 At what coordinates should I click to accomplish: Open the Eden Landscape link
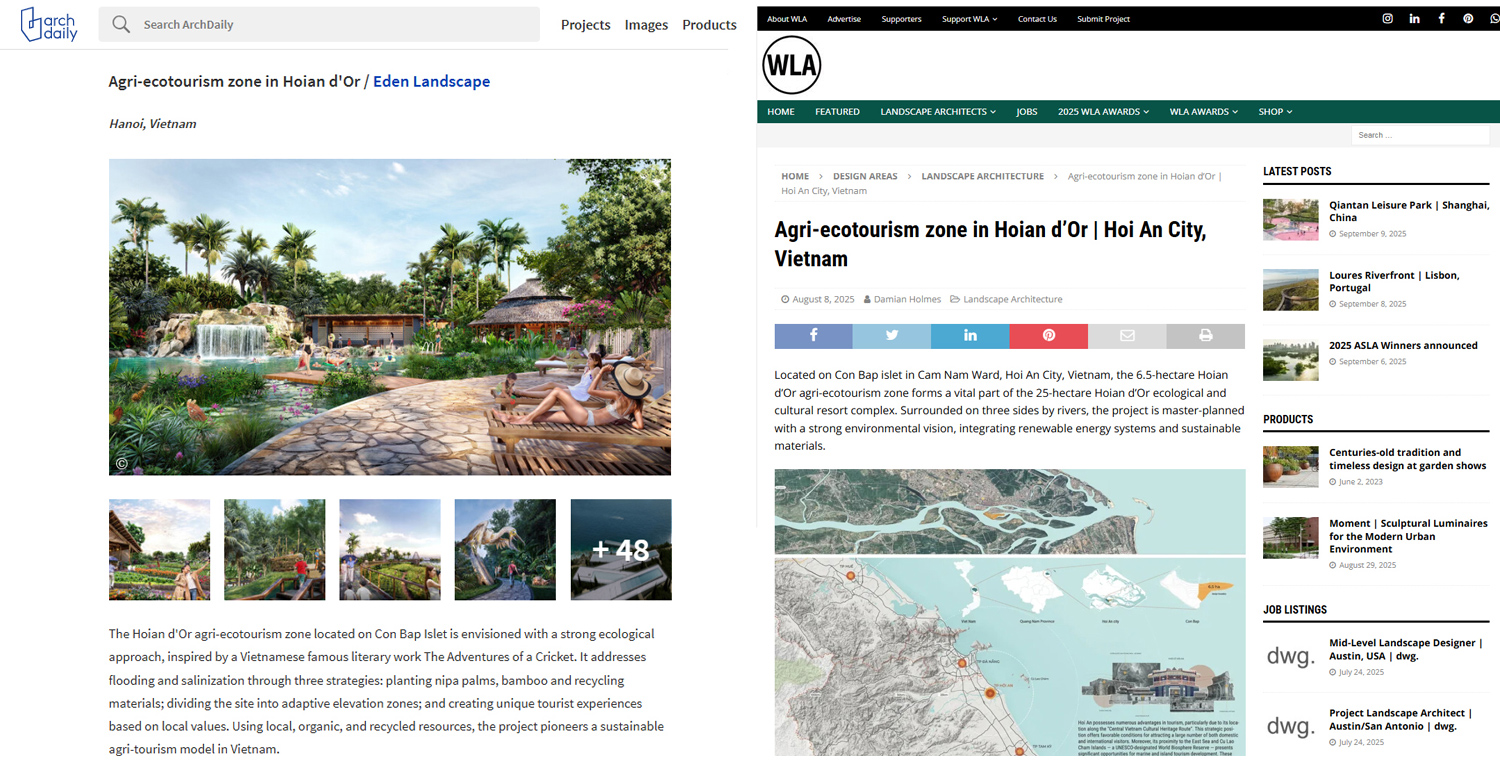pos(431,82)
